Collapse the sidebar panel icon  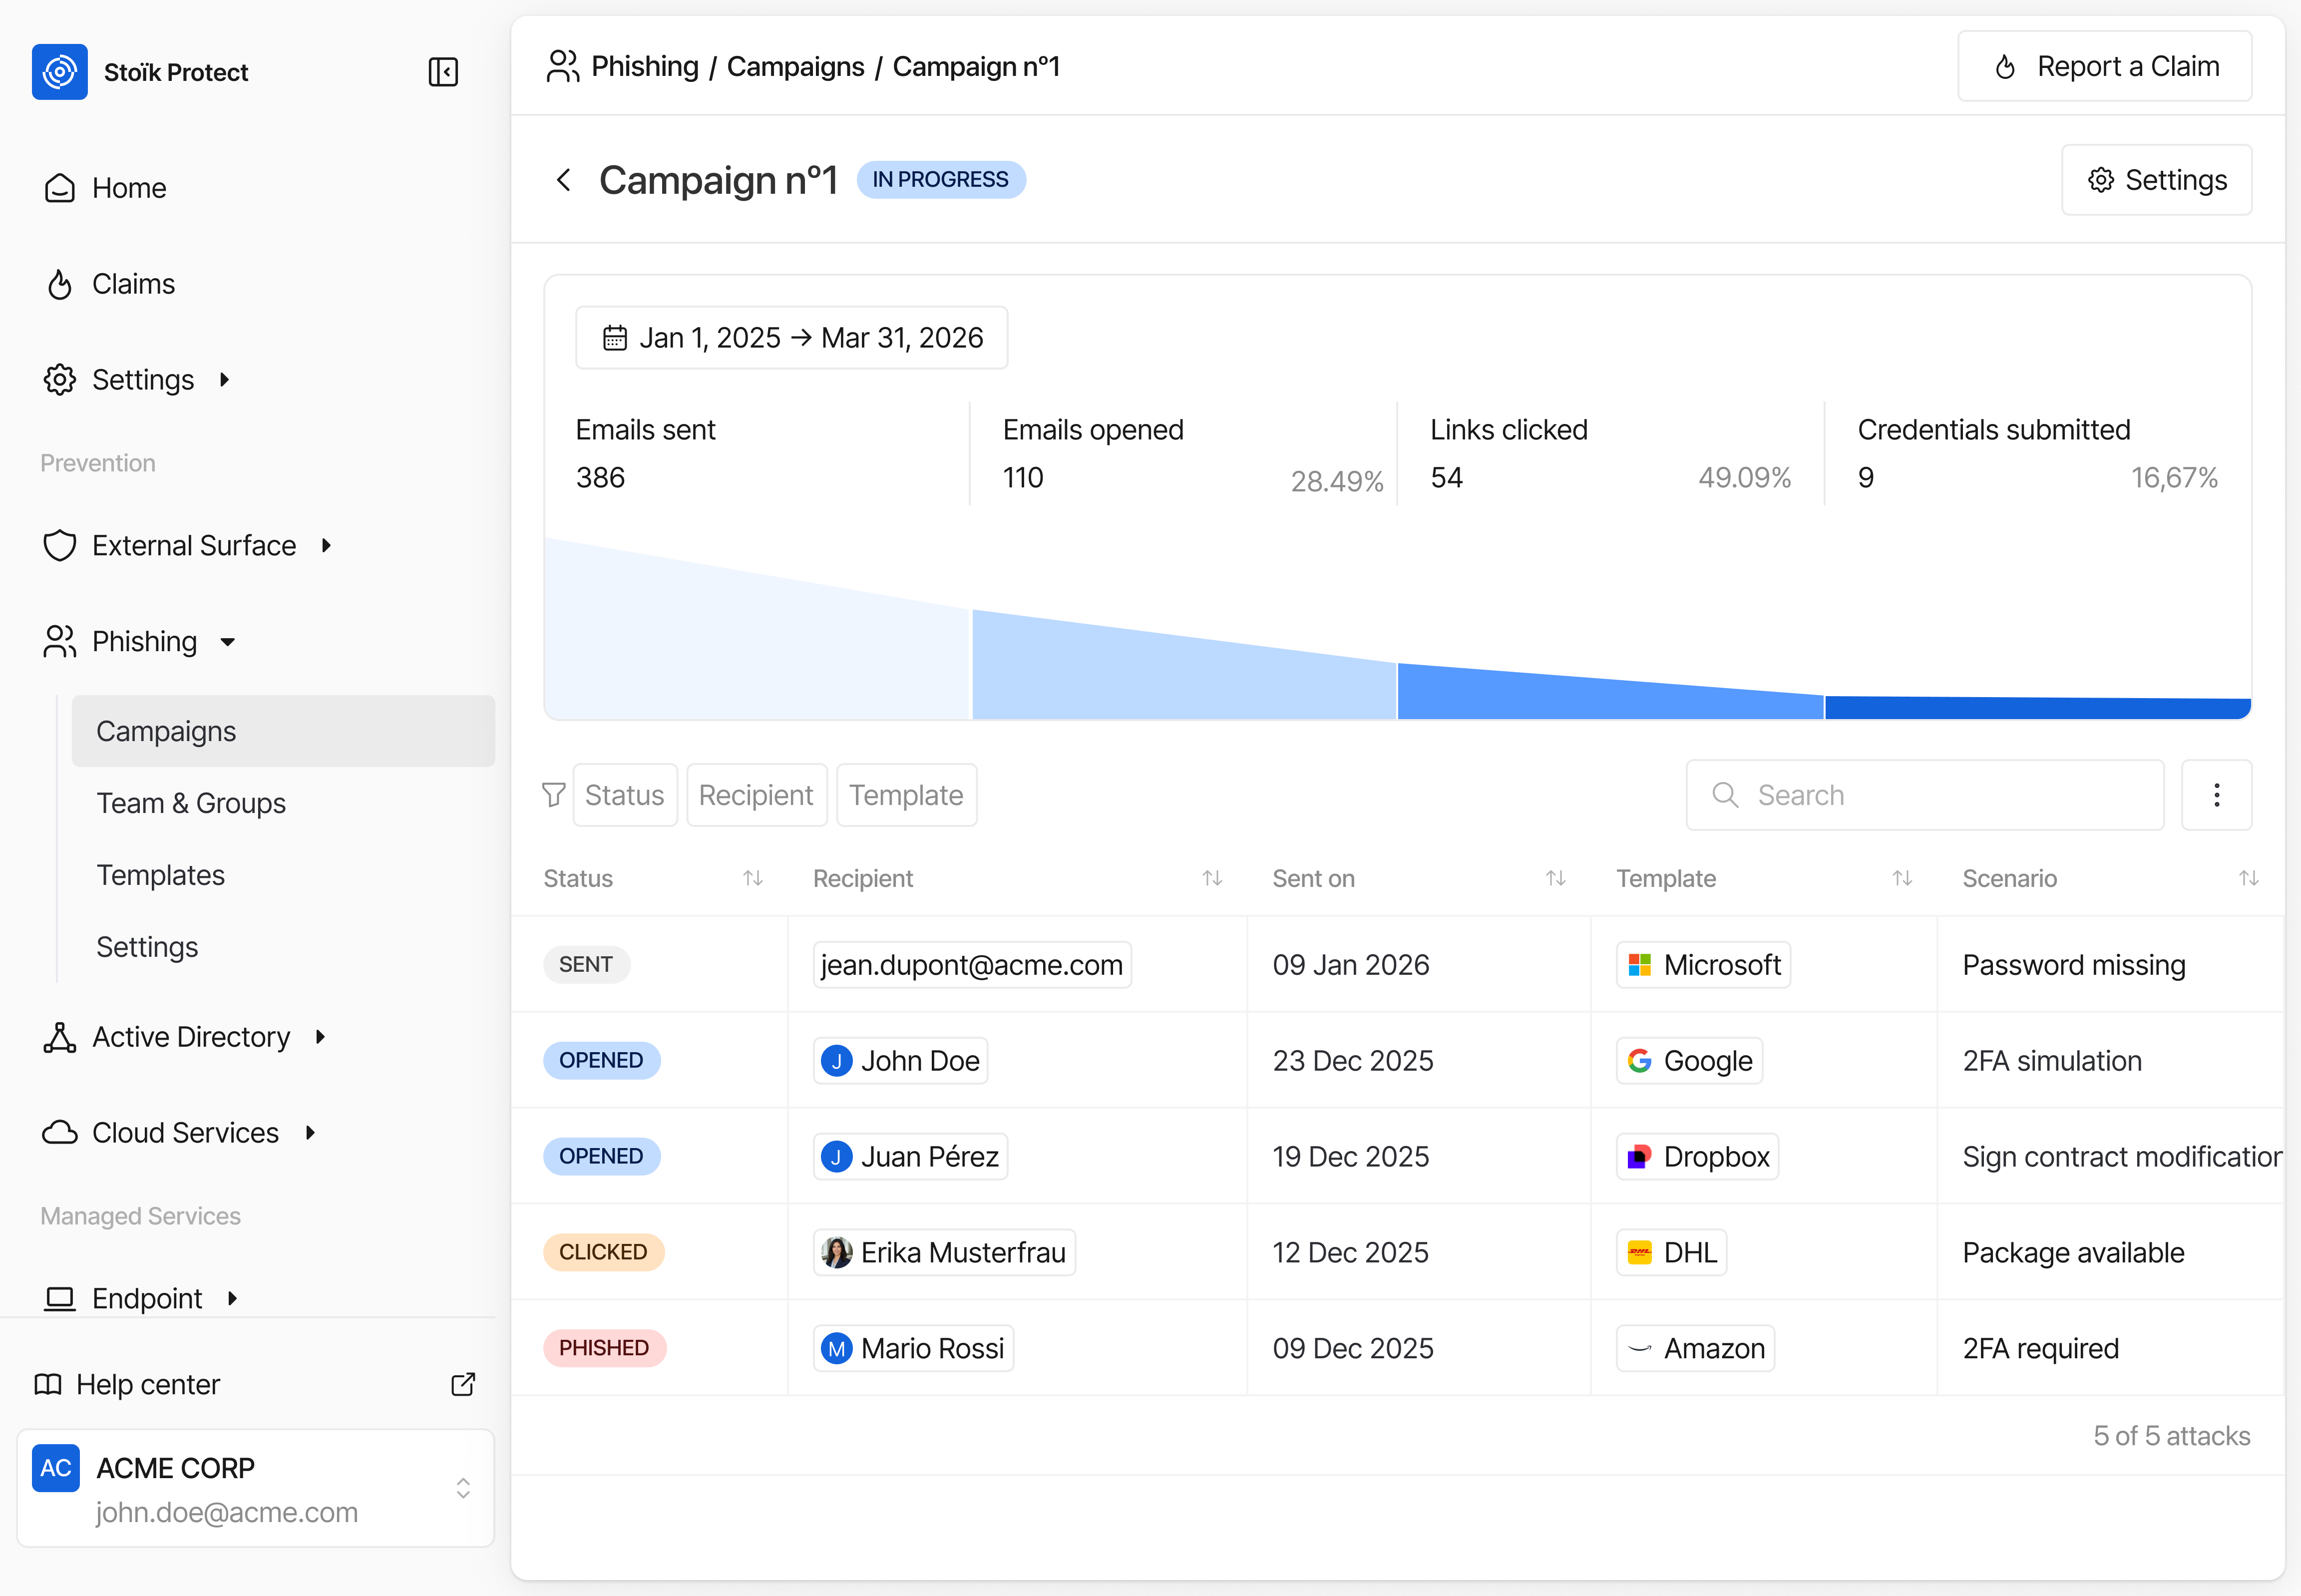443,72
